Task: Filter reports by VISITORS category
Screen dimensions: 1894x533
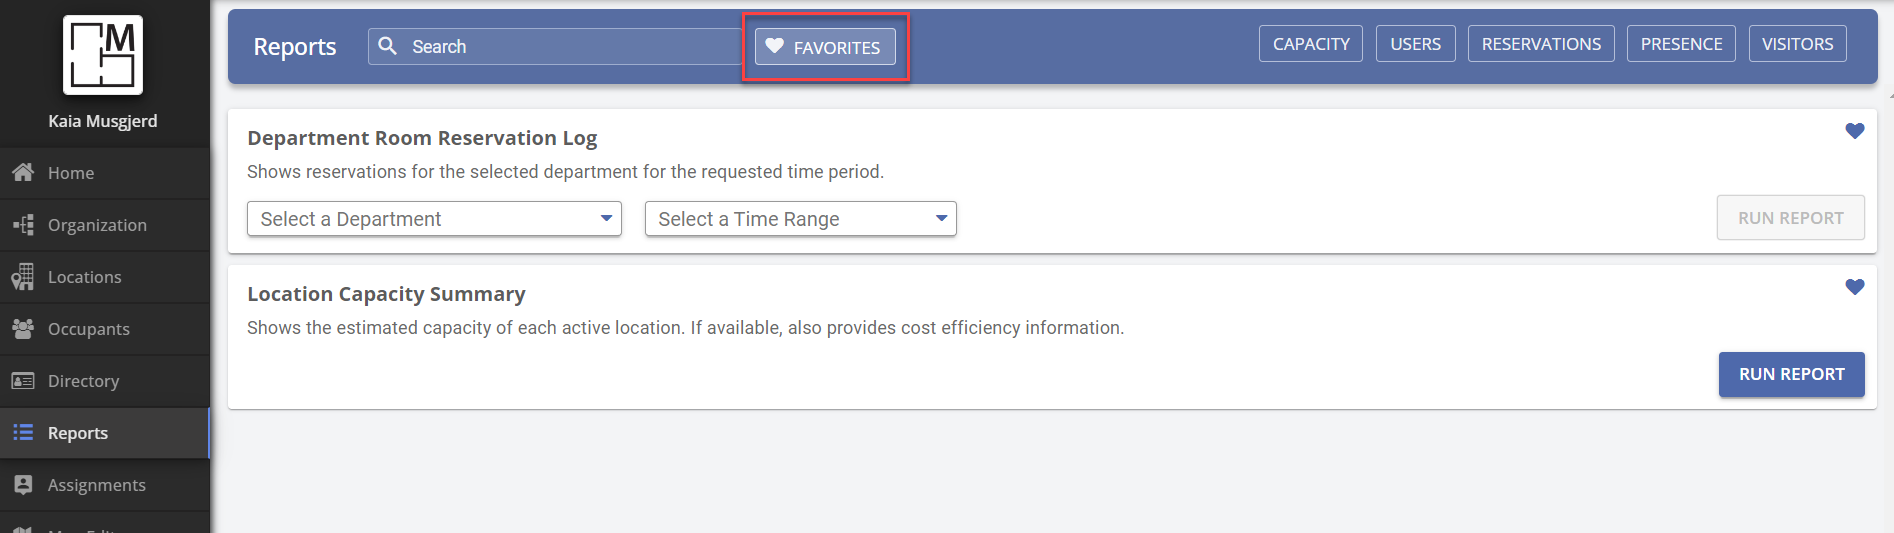Action: point(1798,44)
